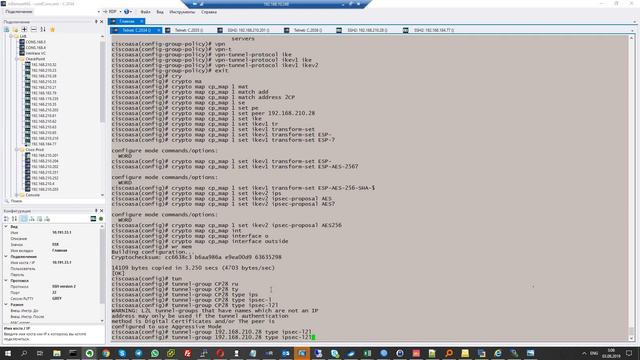Select connection 192.168.210.201 under Cisco folder

pyautogui.click(x=44, y=156)
